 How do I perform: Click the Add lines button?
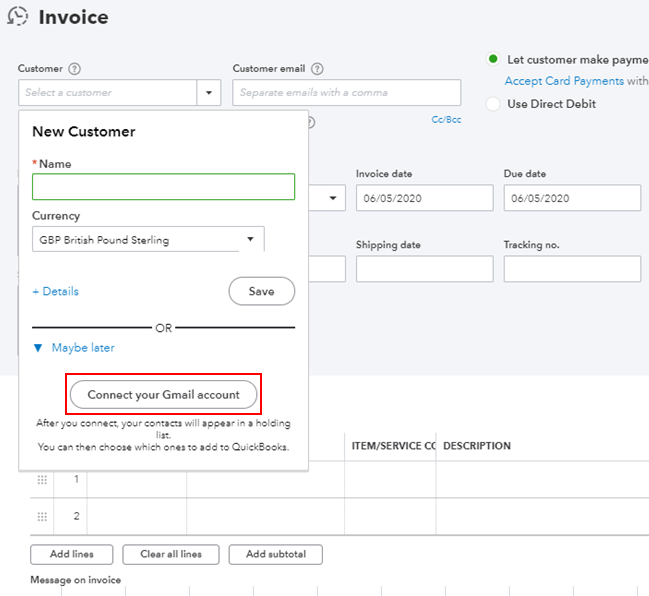(x=72, y=554)
